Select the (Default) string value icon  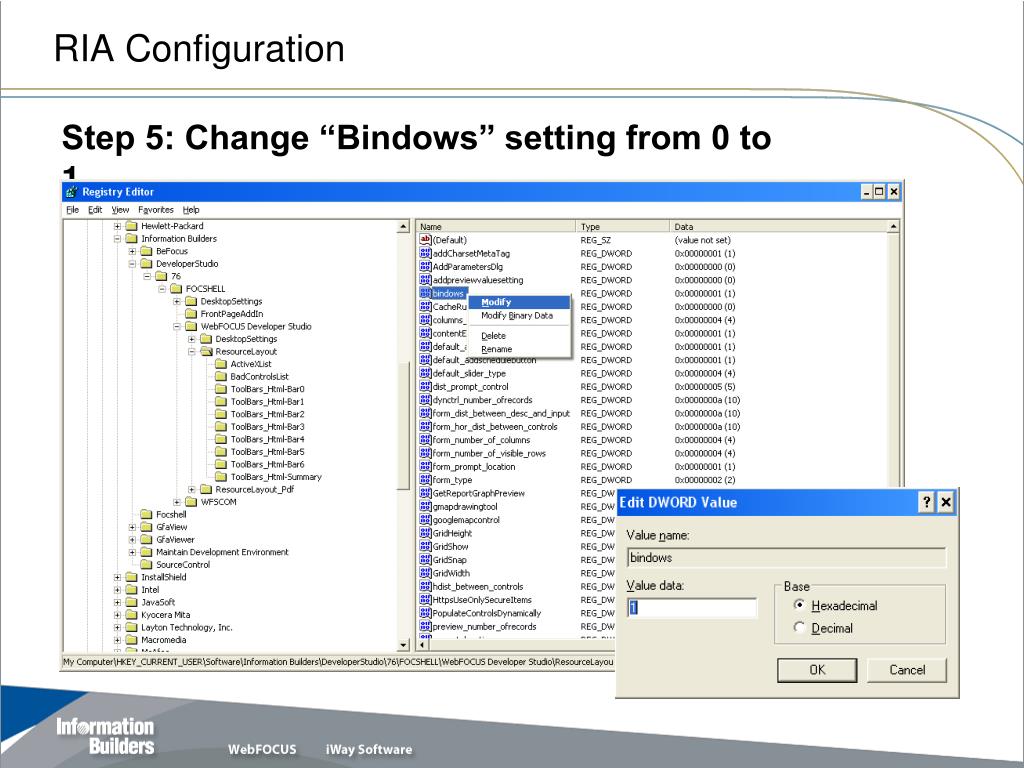425,240
